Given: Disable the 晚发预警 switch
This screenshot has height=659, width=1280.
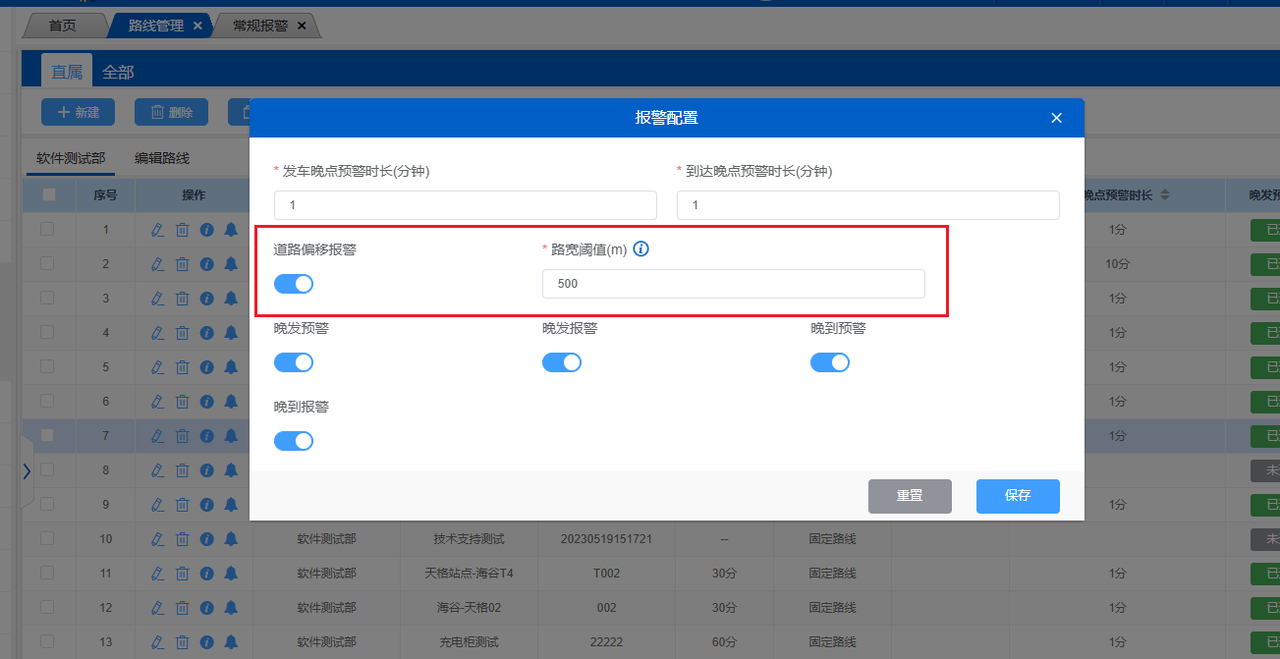Looking at the screenshot, I should point(294,362).
